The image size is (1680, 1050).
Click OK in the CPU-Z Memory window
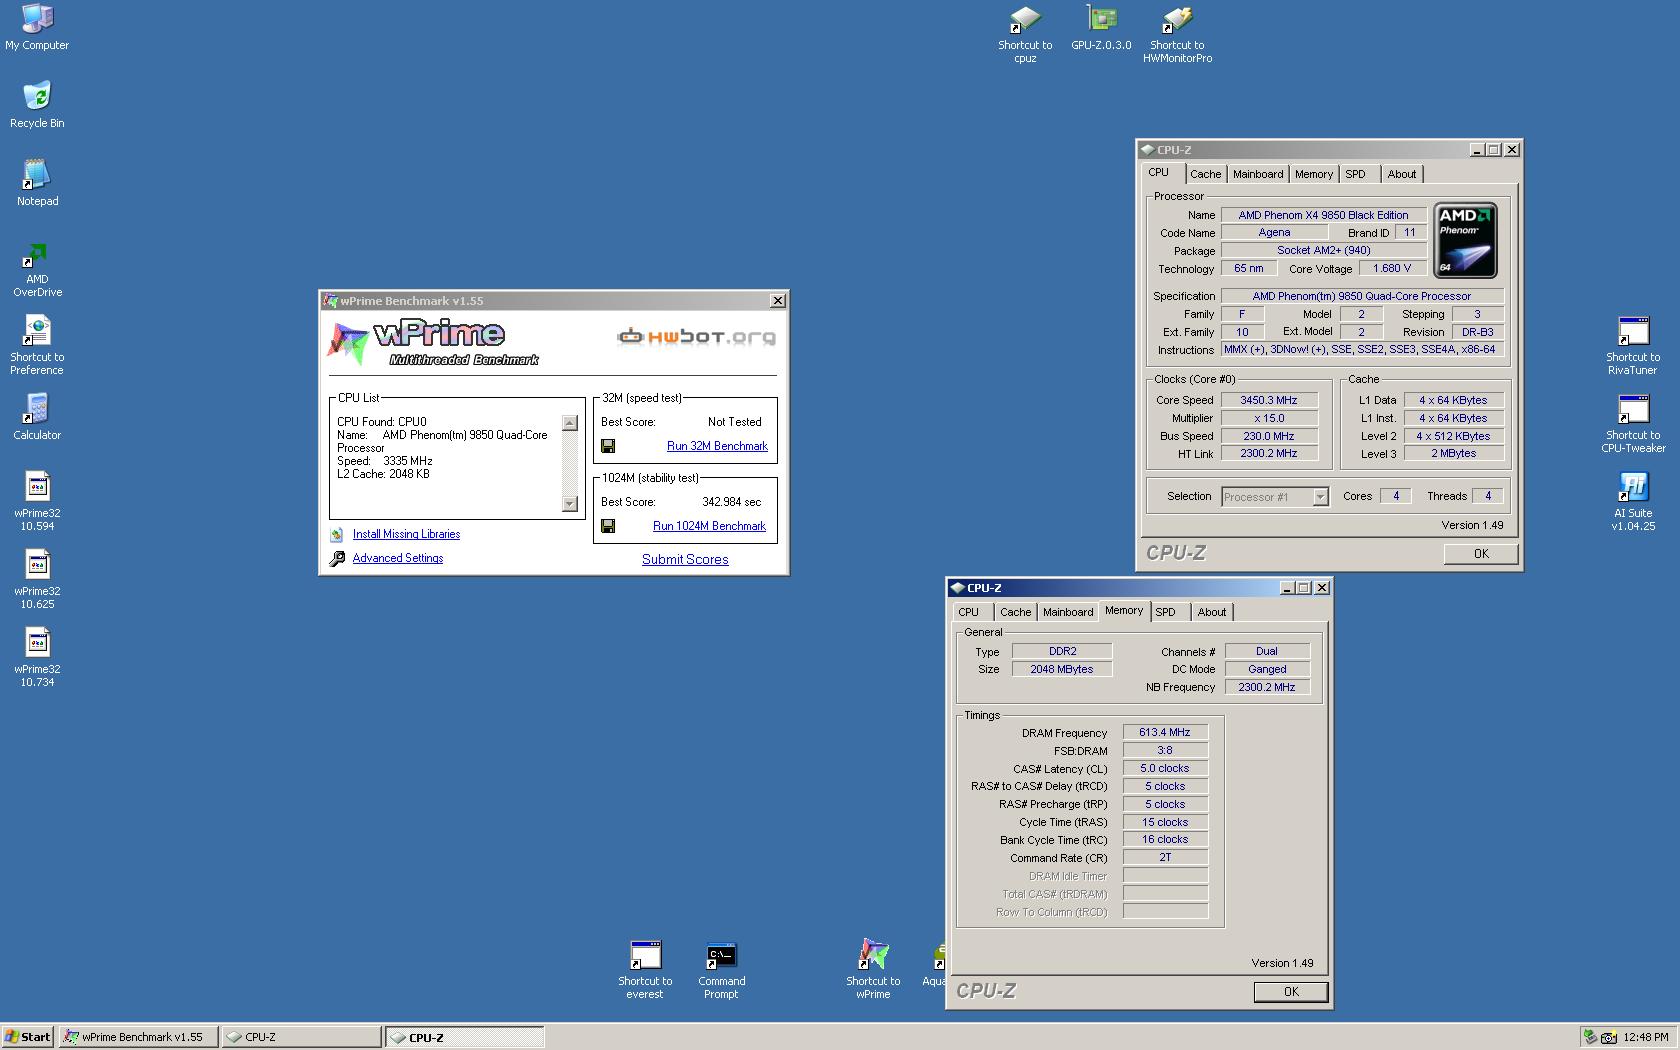point(1291,992)
